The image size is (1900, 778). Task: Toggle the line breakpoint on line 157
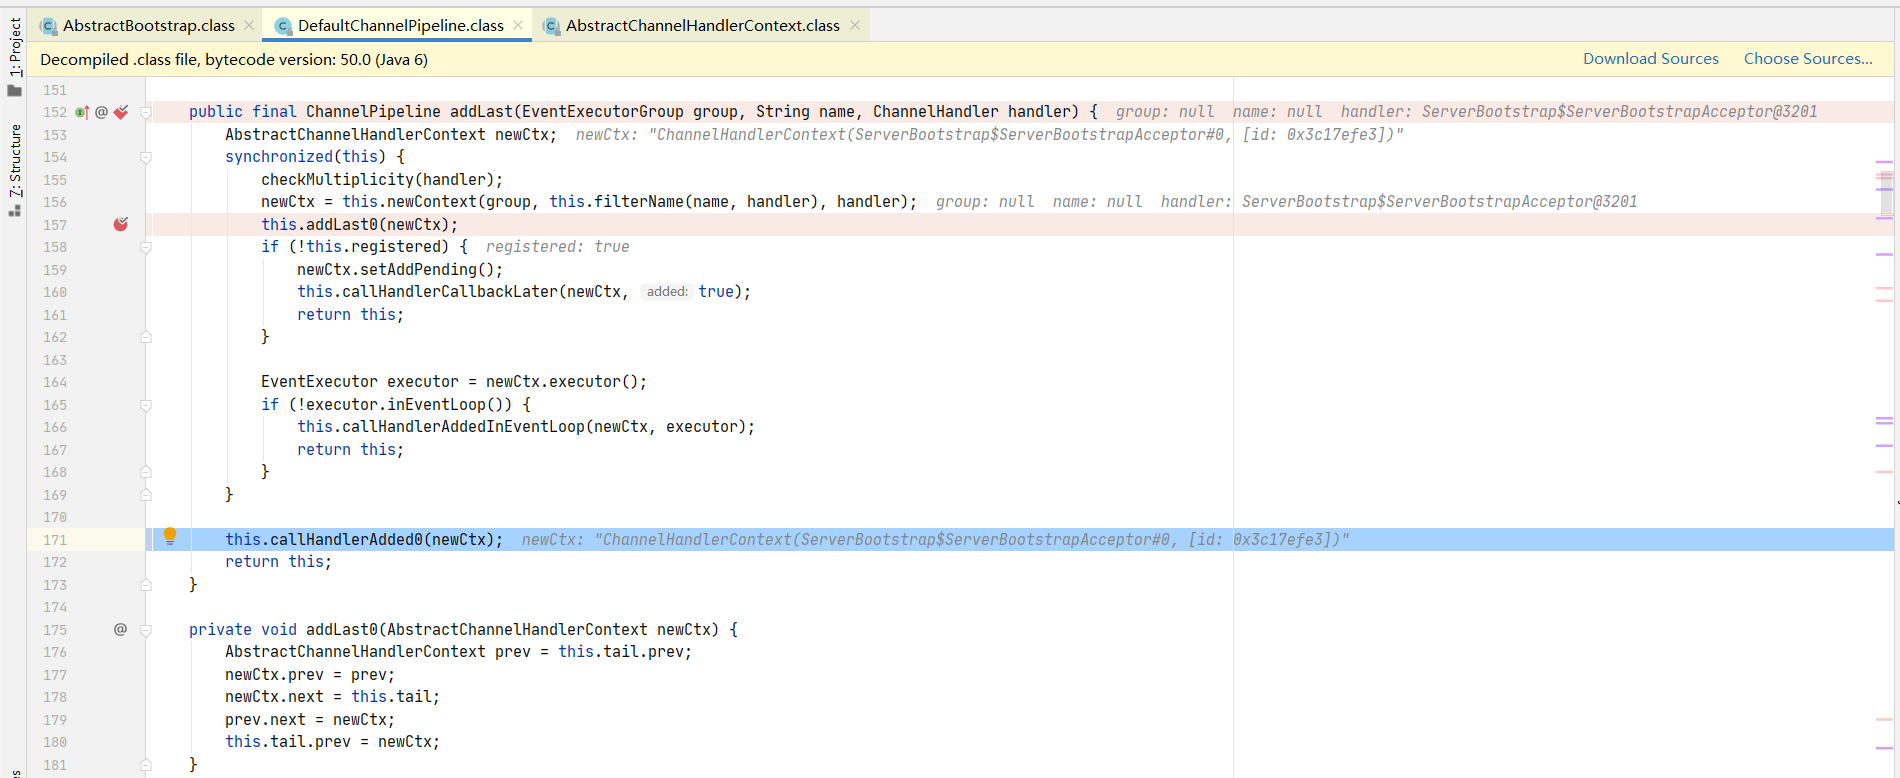pos(121,224)
